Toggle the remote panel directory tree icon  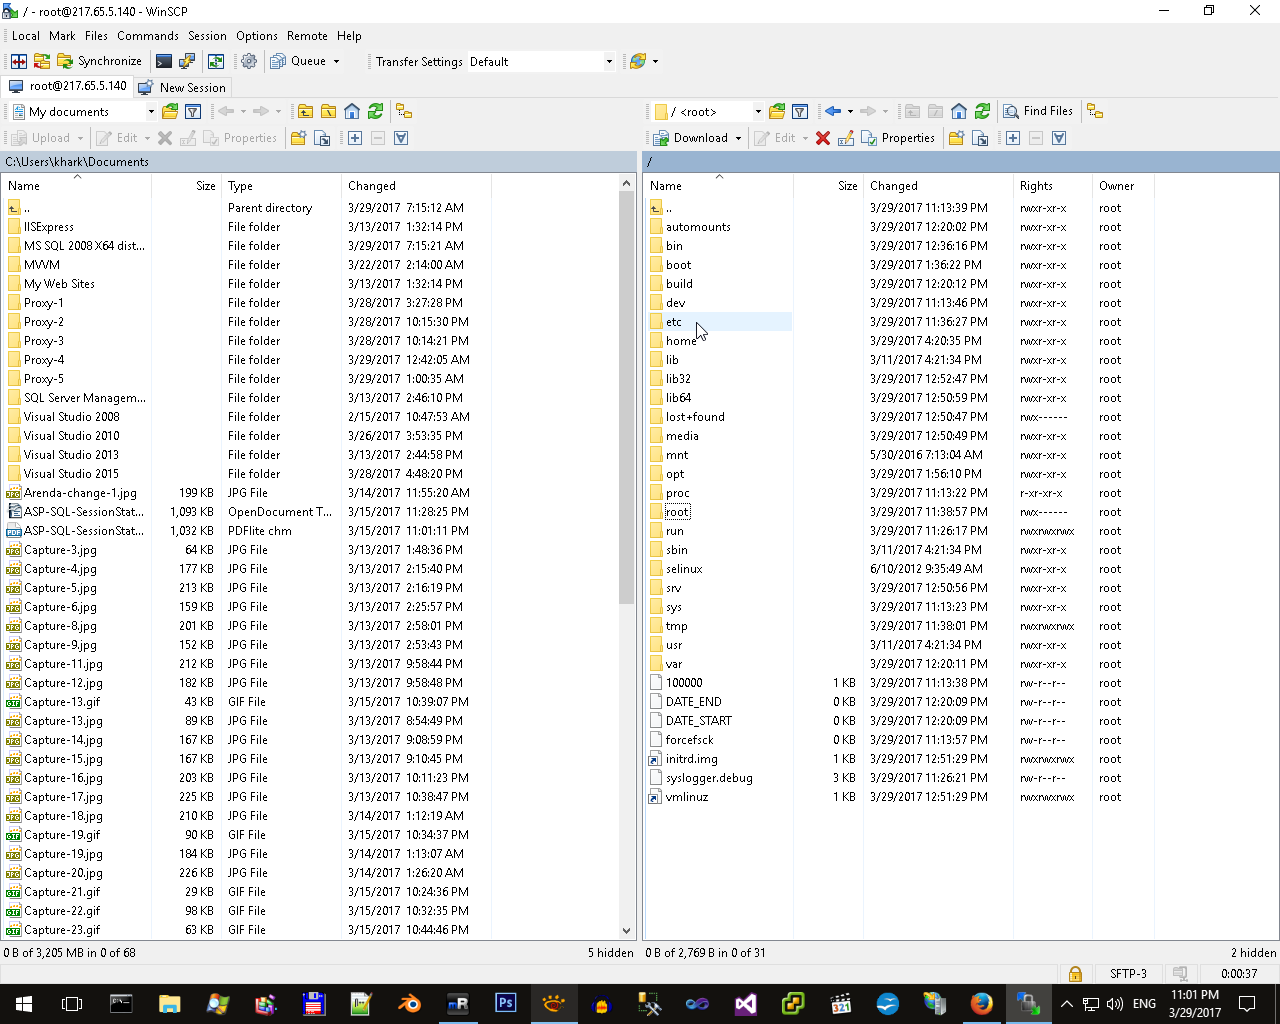1095,112
